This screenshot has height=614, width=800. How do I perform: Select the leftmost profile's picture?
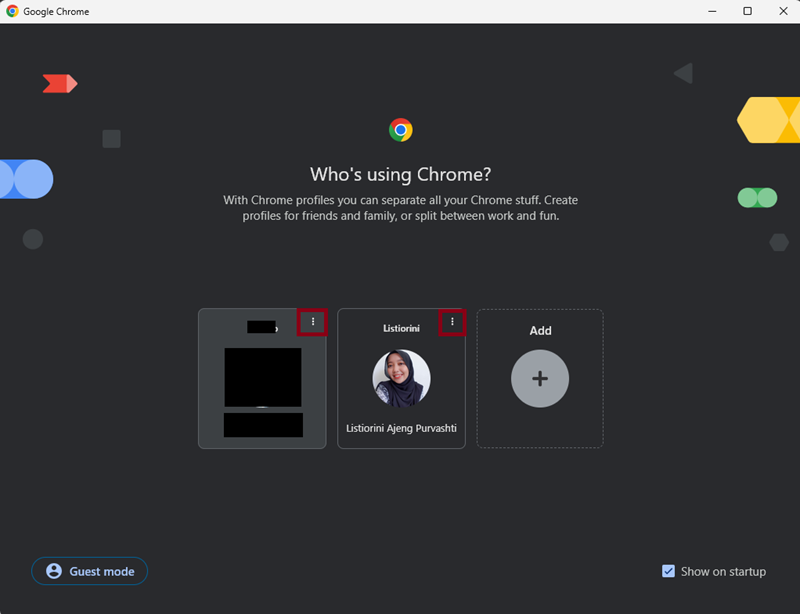click(262, 377)
